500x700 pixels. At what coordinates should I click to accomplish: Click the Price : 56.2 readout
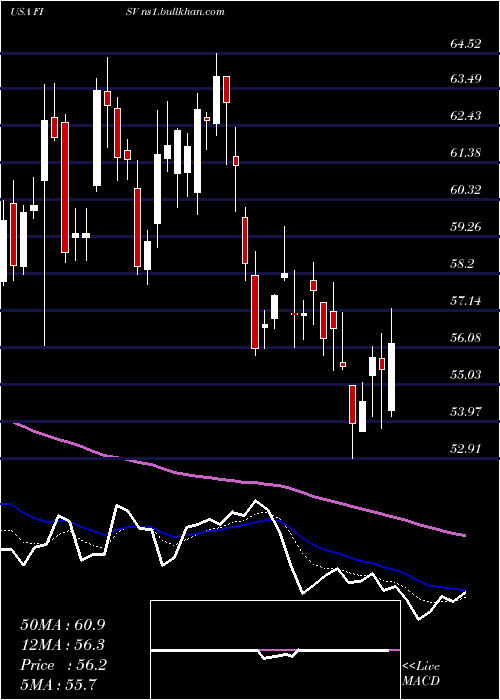click(63, 665)
